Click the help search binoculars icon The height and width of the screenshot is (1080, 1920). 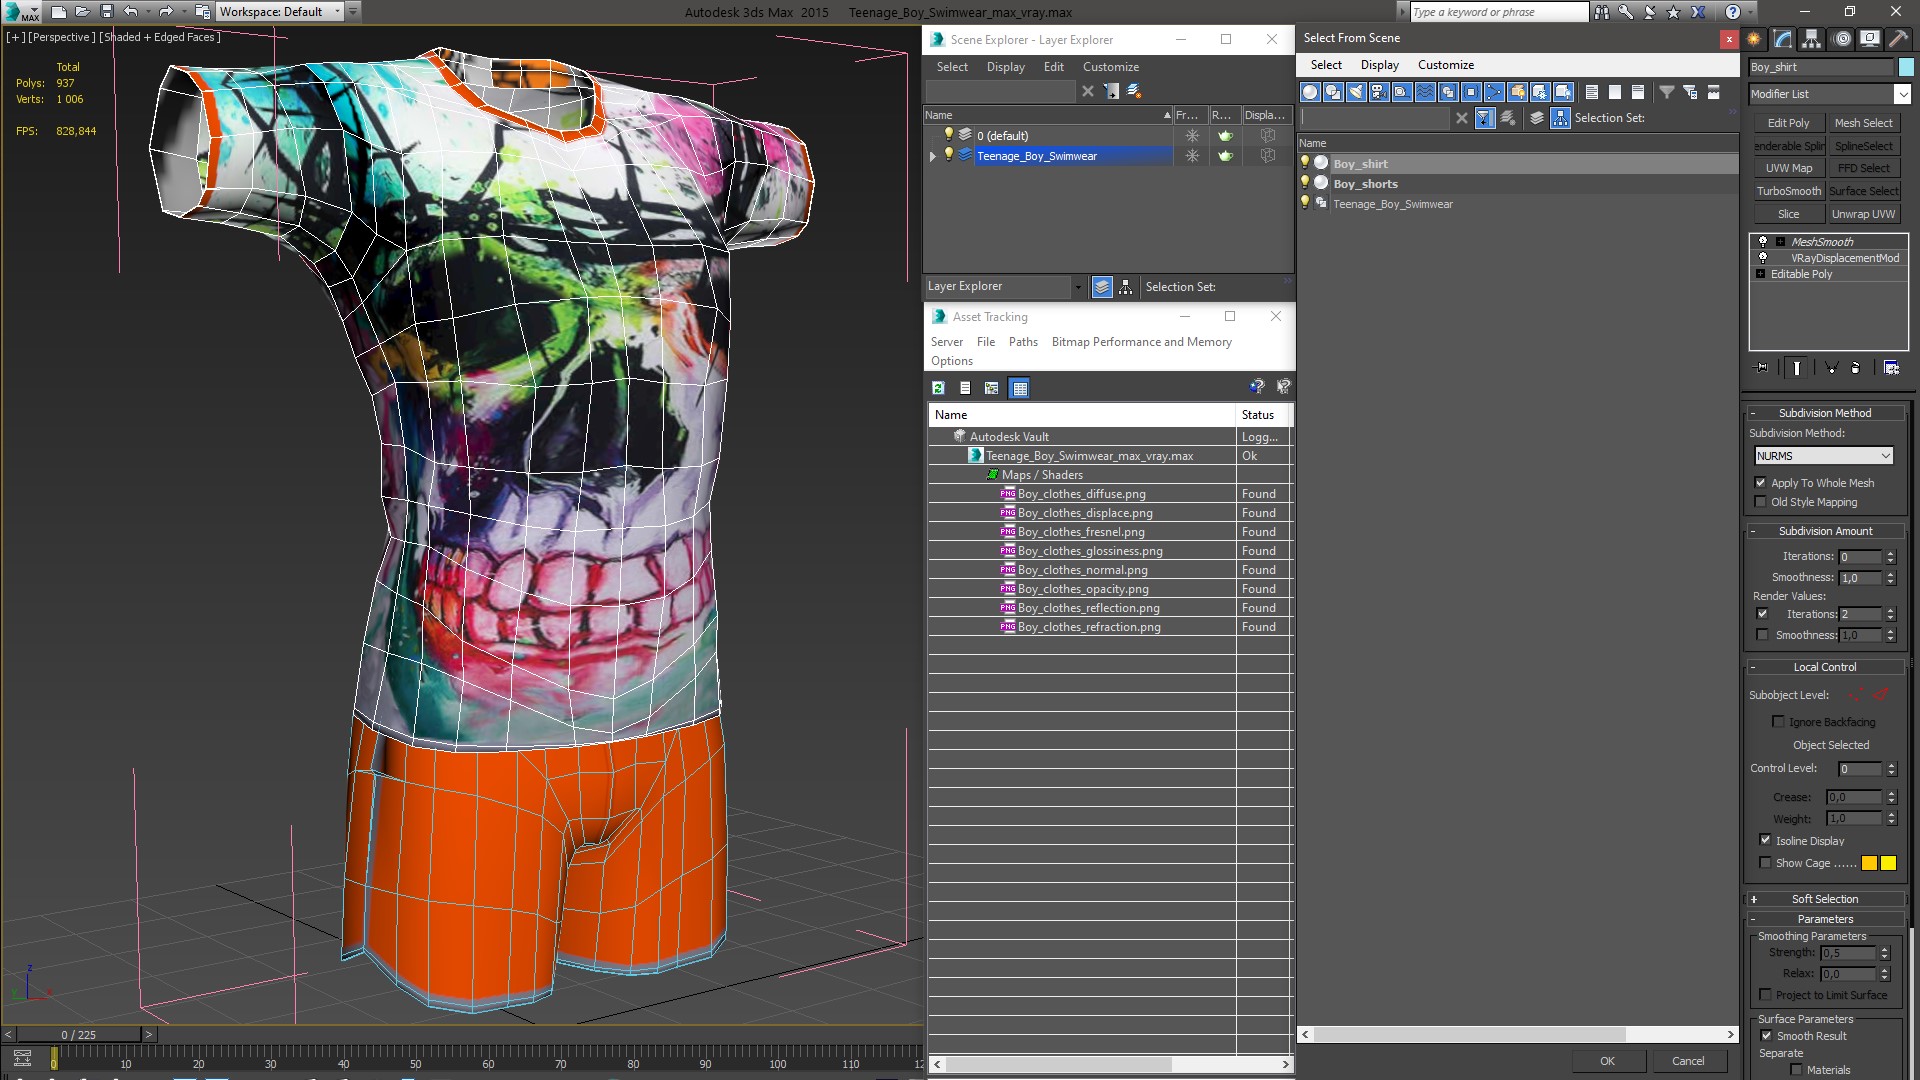1602,12
